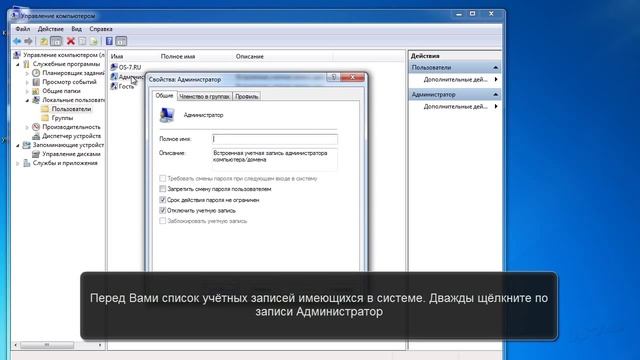Expand Службы и приложения branch
Screen dimensions: 640x360
click(x=18, y=163)
